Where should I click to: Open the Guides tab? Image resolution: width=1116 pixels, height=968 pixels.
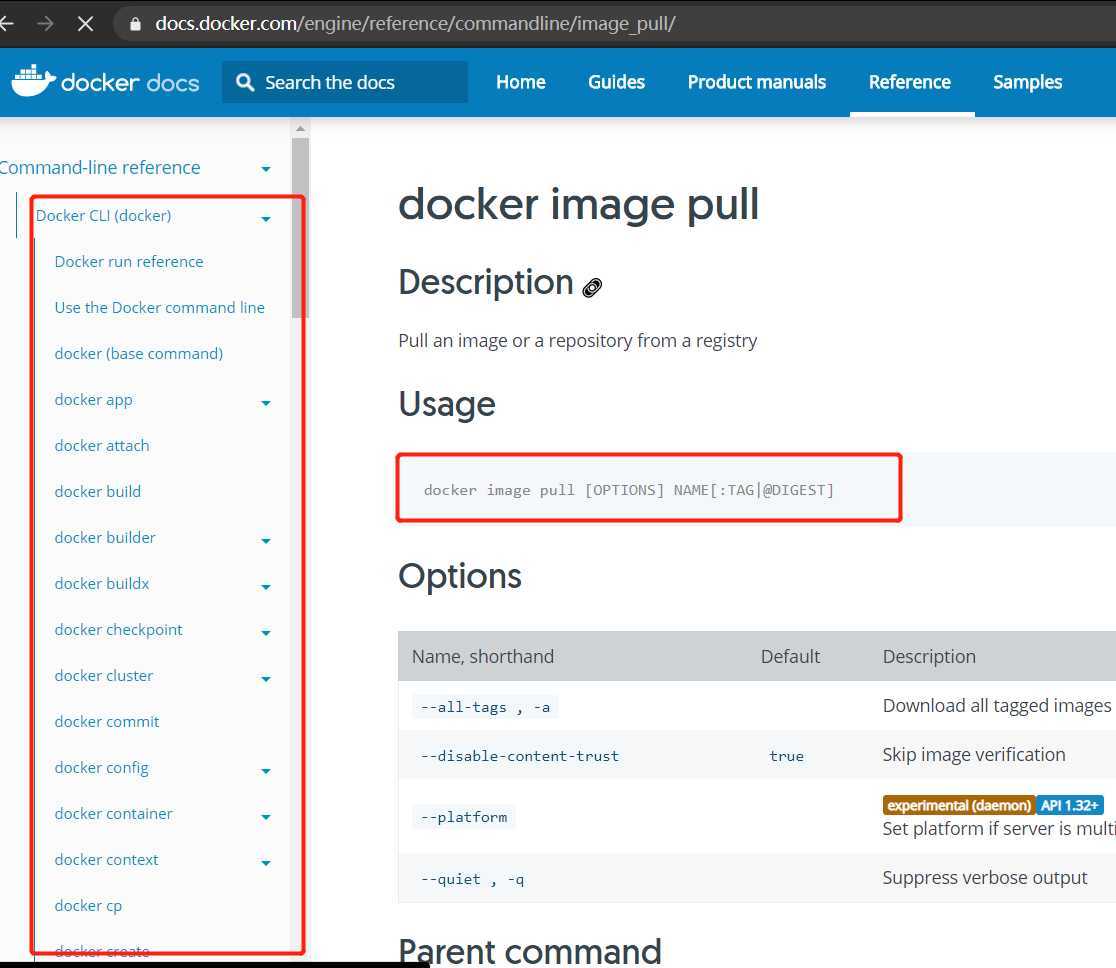coord(616,83)
